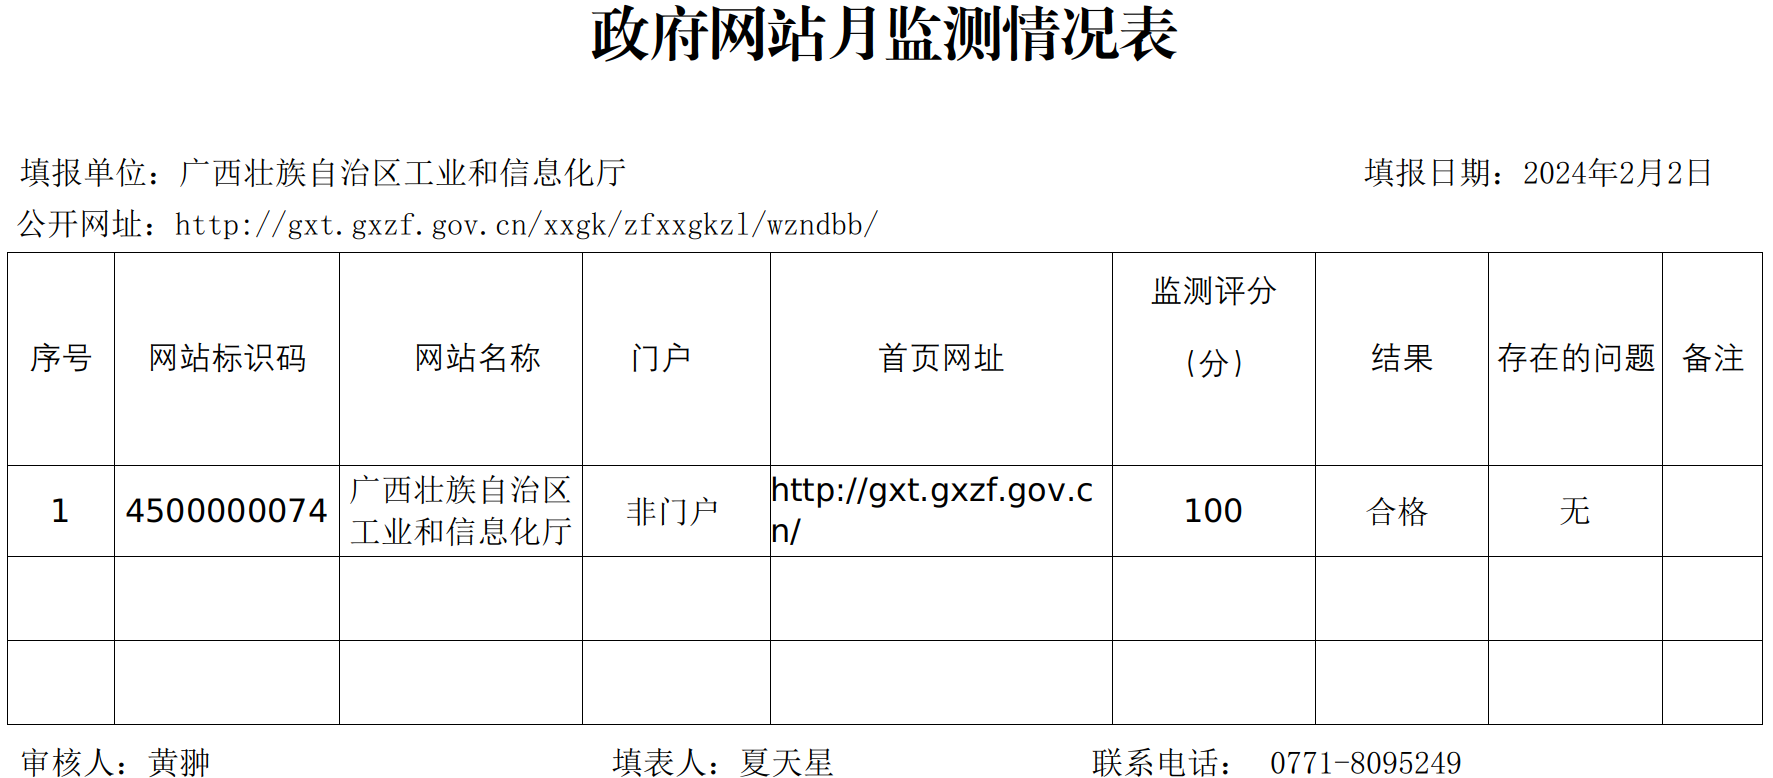The width and height of the screenshot is (1773, 778).
Task: Select the 无 cell under 存在的问题
Action: point(1574,512)
